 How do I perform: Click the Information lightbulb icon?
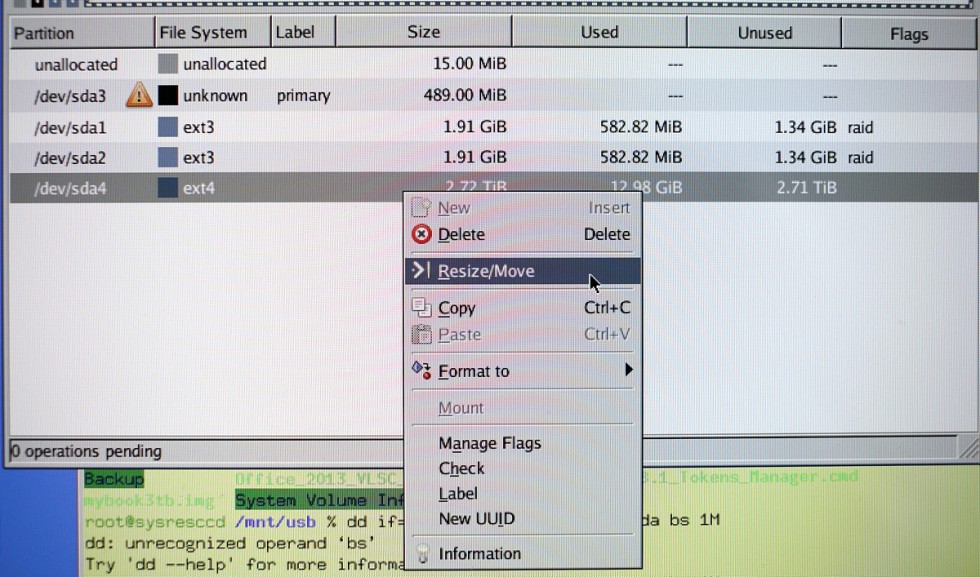422,554
